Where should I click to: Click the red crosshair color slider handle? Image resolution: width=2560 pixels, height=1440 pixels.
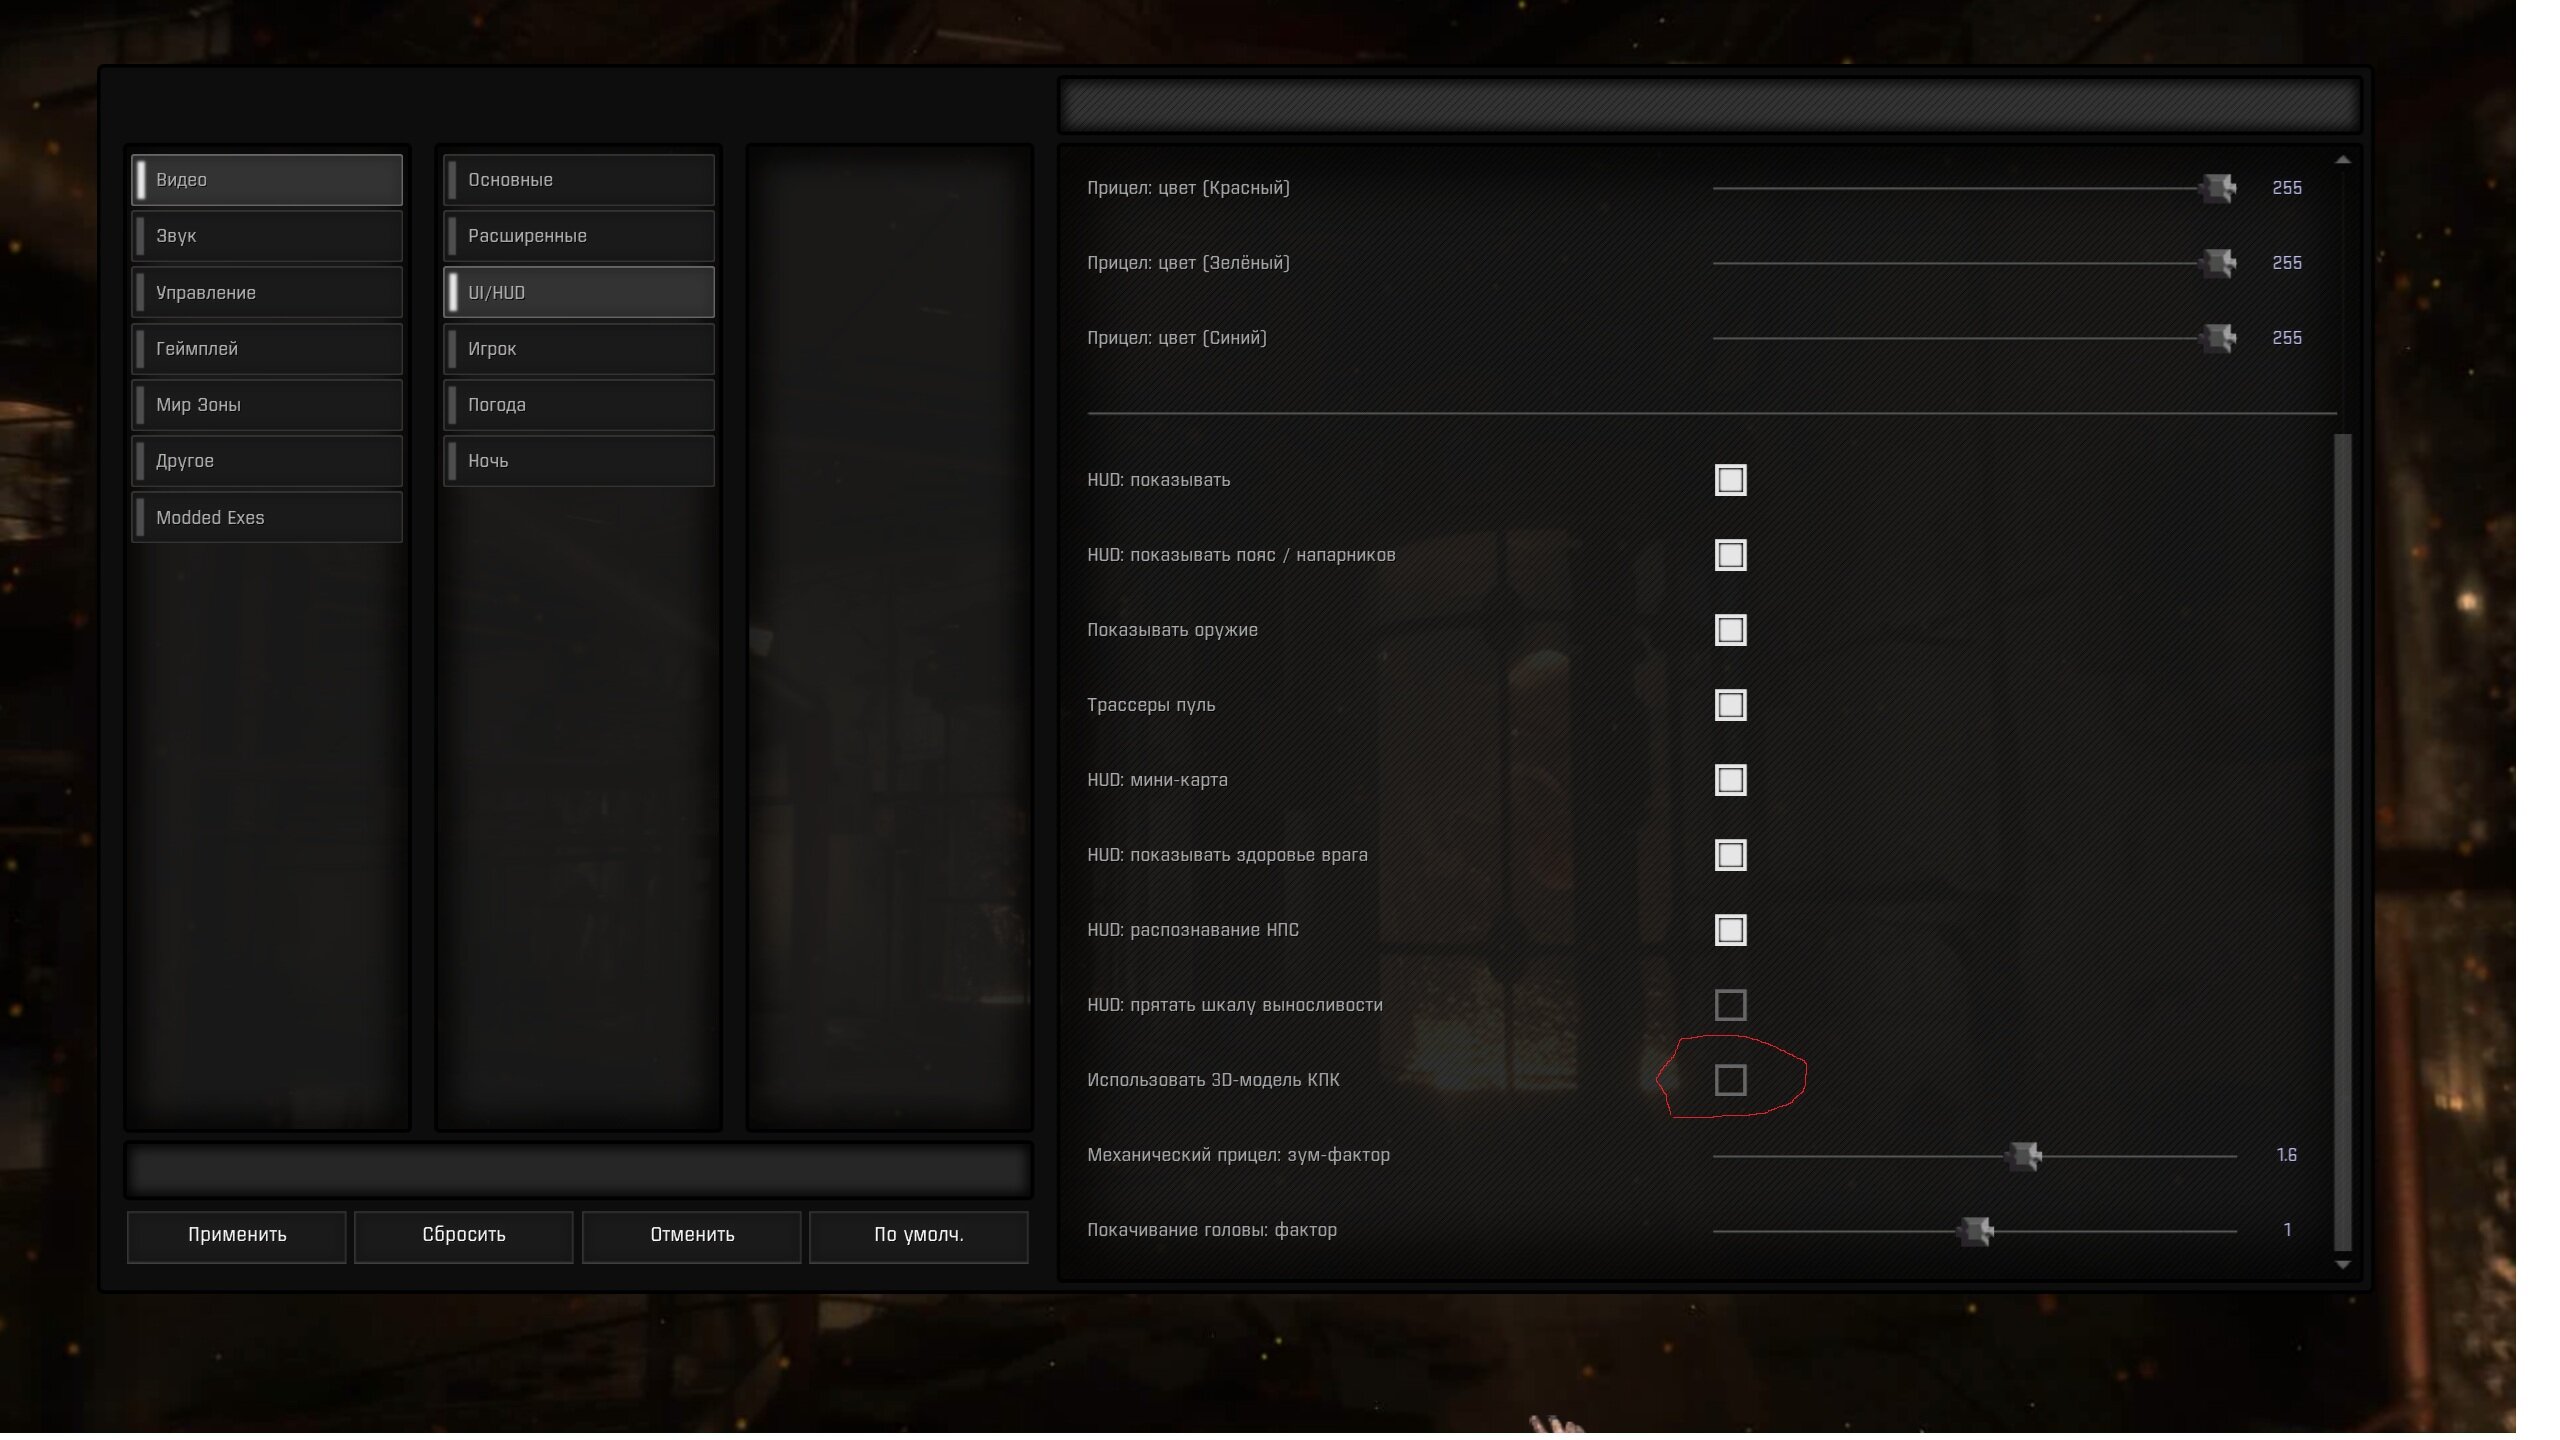pos(2218,188)
